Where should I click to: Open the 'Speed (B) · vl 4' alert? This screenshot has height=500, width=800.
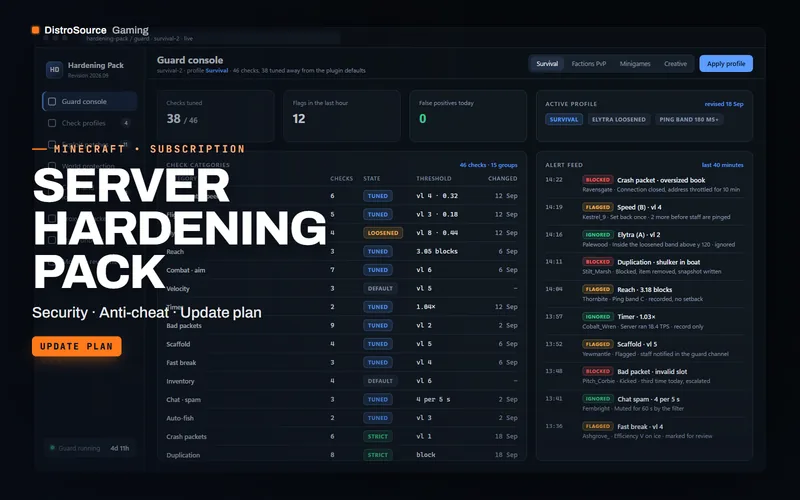644,212
